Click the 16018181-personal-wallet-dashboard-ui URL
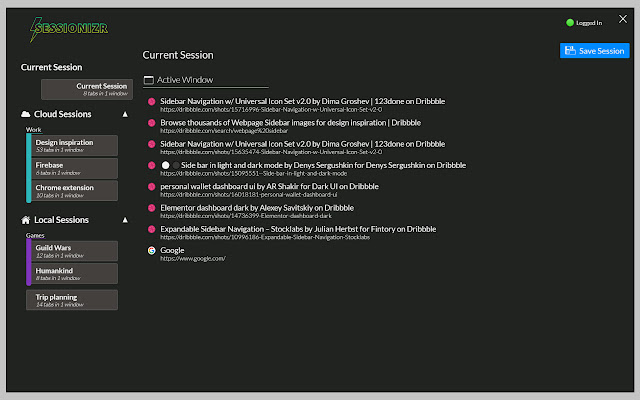Image resolution: width=640 pixels, height=400 pixels. pos(249,194)
